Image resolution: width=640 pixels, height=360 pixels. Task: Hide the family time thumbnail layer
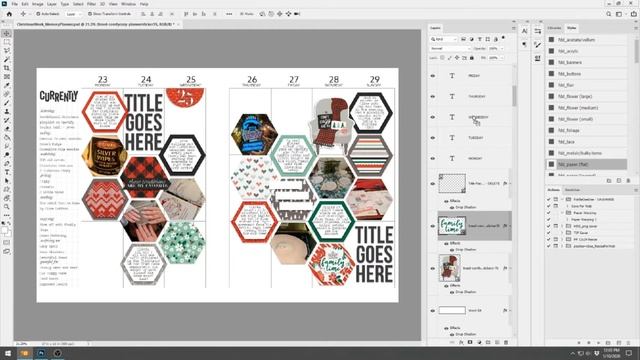coord(433,226)
